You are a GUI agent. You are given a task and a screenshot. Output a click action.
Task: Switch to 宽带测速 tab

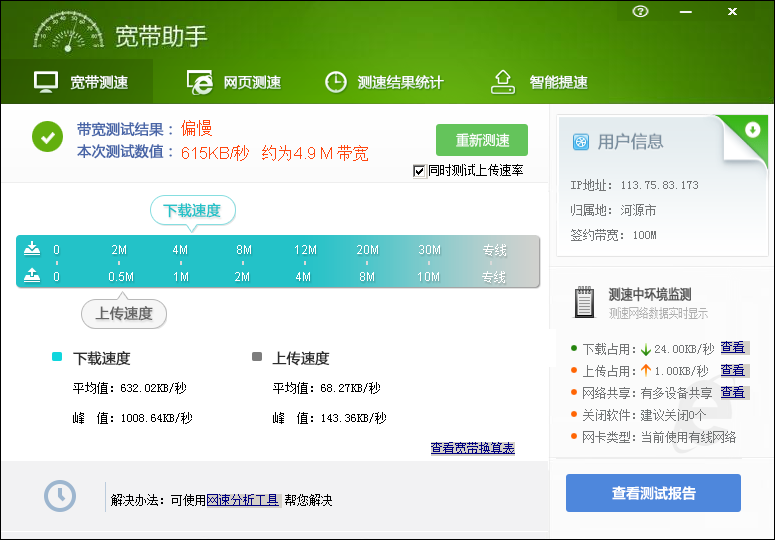point(77,82)
